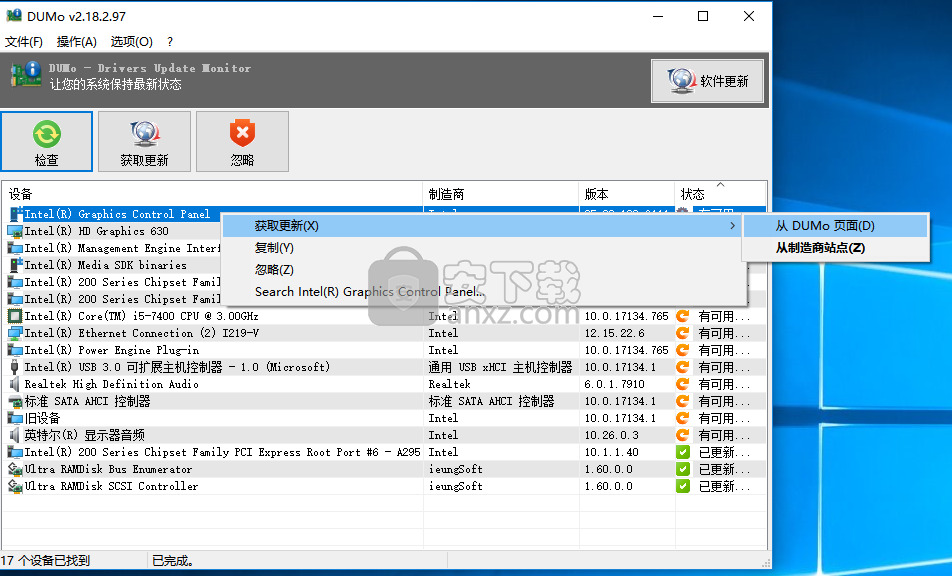The width and height of the screenshot is (952, 576).
Task: Click green check icon for SCSI Controller row
Action: pos(683,486)
